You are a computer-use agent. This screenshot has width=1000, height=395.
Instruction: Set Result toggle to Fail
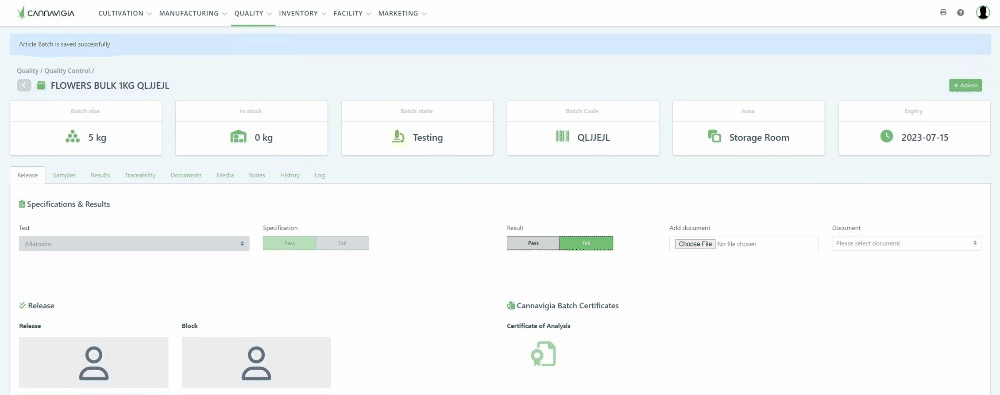(586, 243)
